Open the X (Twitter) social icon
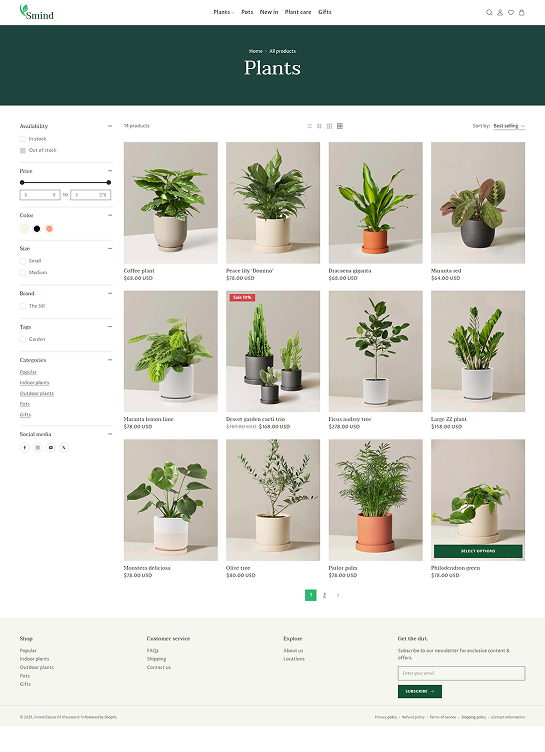 pyautogui.click(x=64, y=447)
